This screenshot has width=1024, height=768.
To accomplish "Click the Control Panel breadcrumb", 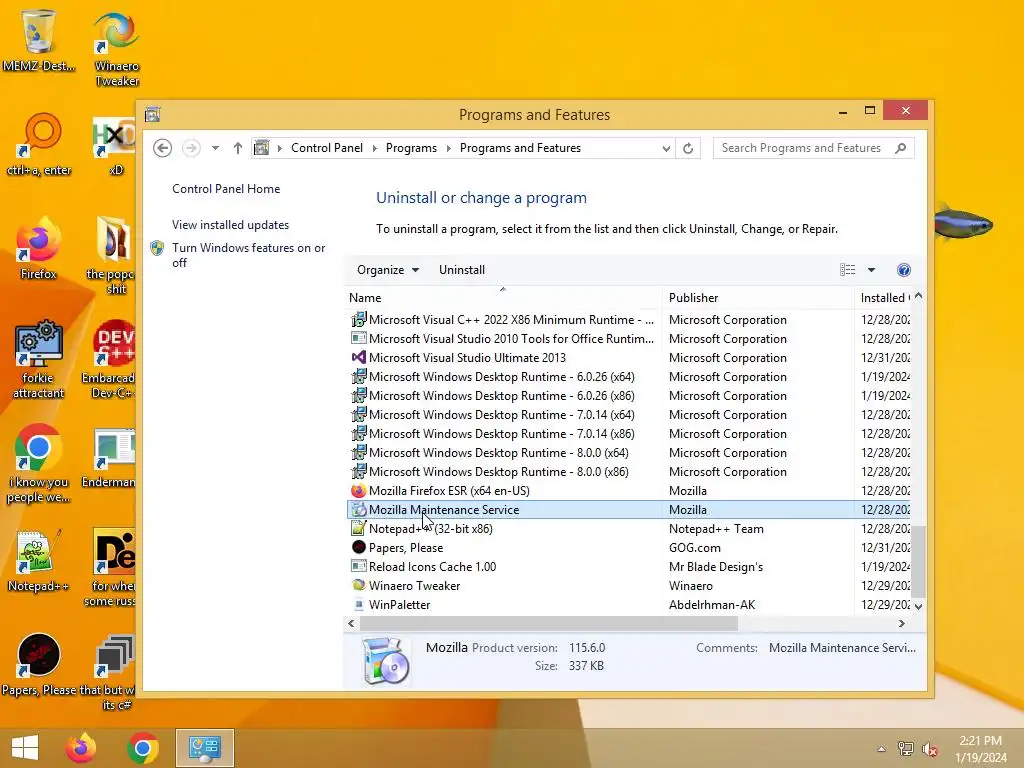I will click(327, 148).
